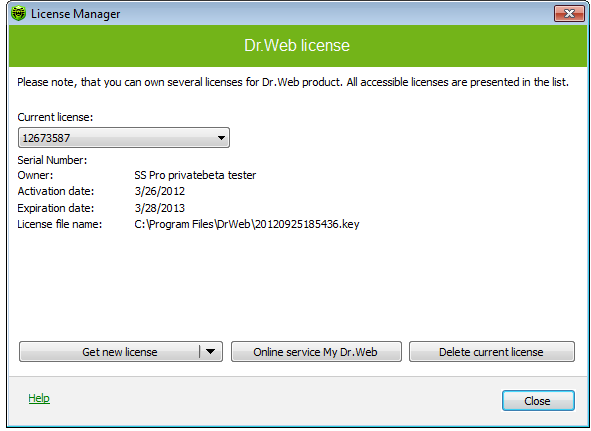Click Delete current license button
This screenshot has width=591, height=431.
point(491,352)
